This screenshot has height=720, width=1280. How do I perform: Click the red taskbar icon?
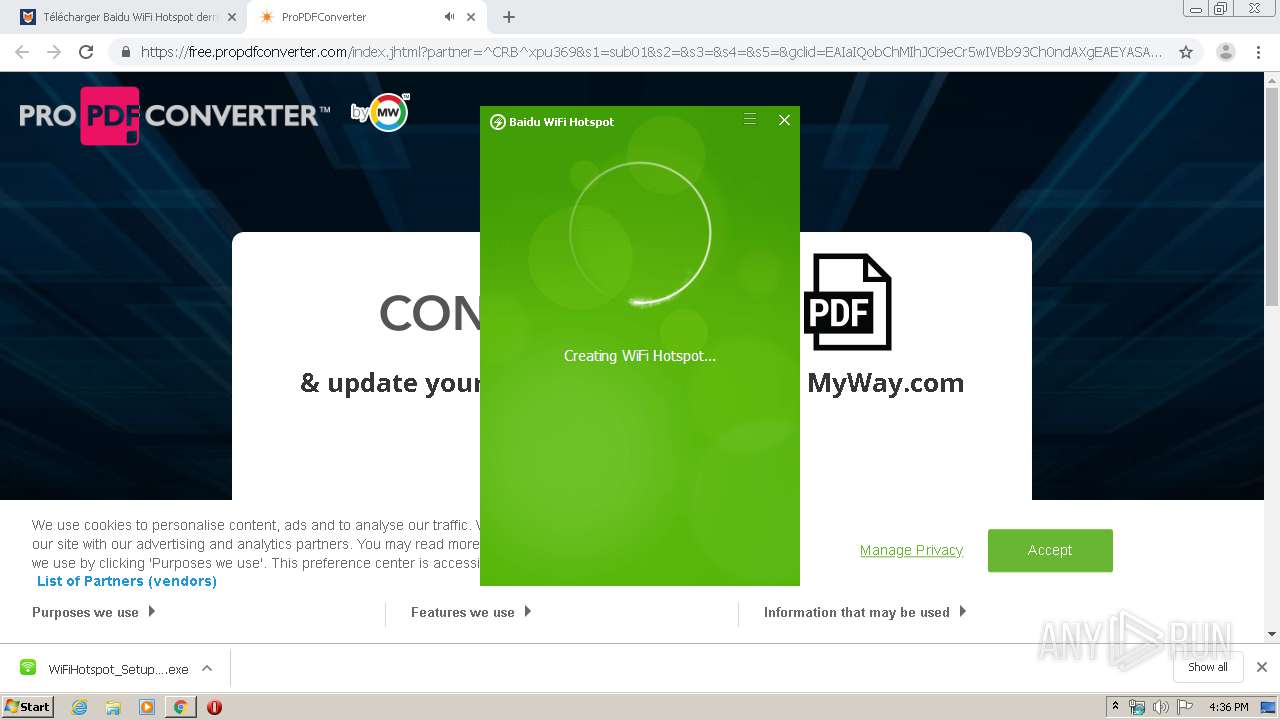pos(214,707)
